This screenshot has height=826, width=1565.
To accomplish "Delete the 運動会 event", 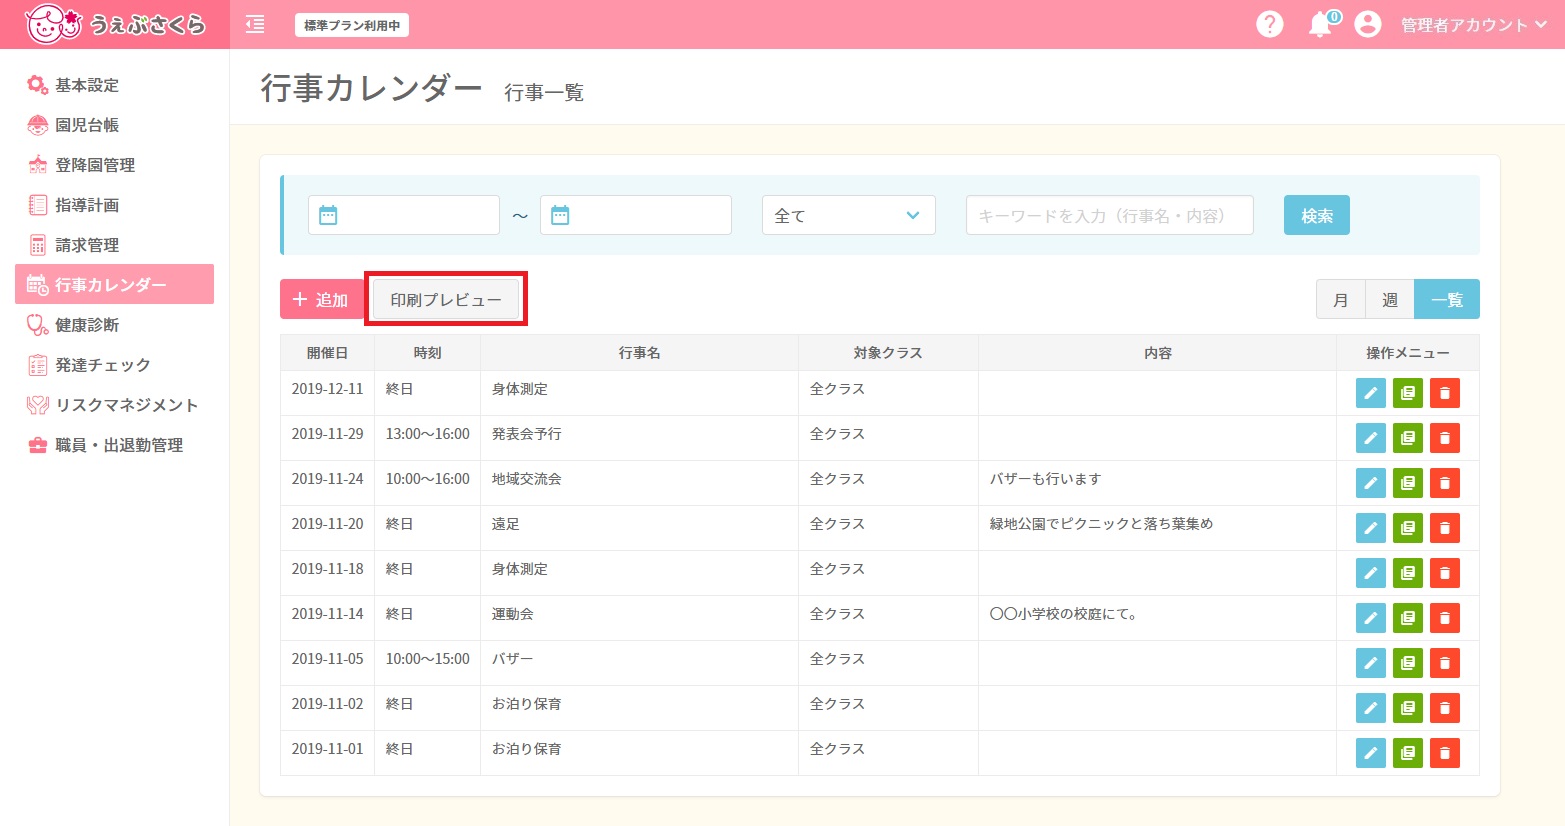I will tap(1445, 618).
